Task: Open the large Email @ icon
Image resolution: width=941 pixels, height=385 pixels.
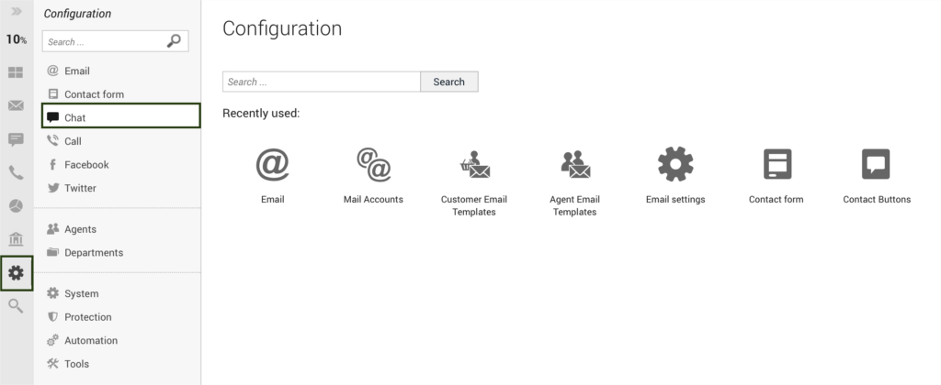Action: point(272,165)
